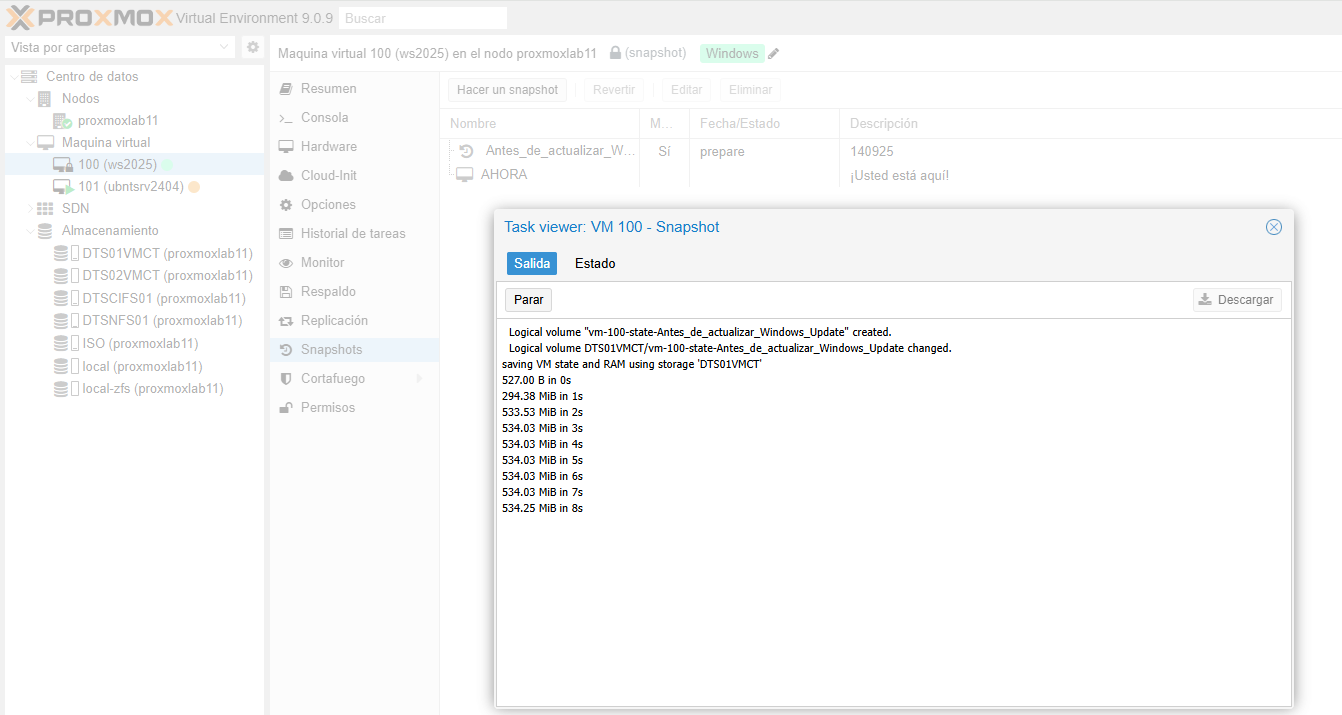The height and width of the screenshot is (715, 1342).
Task: View Historial de tareas
Action: point(354,233)
